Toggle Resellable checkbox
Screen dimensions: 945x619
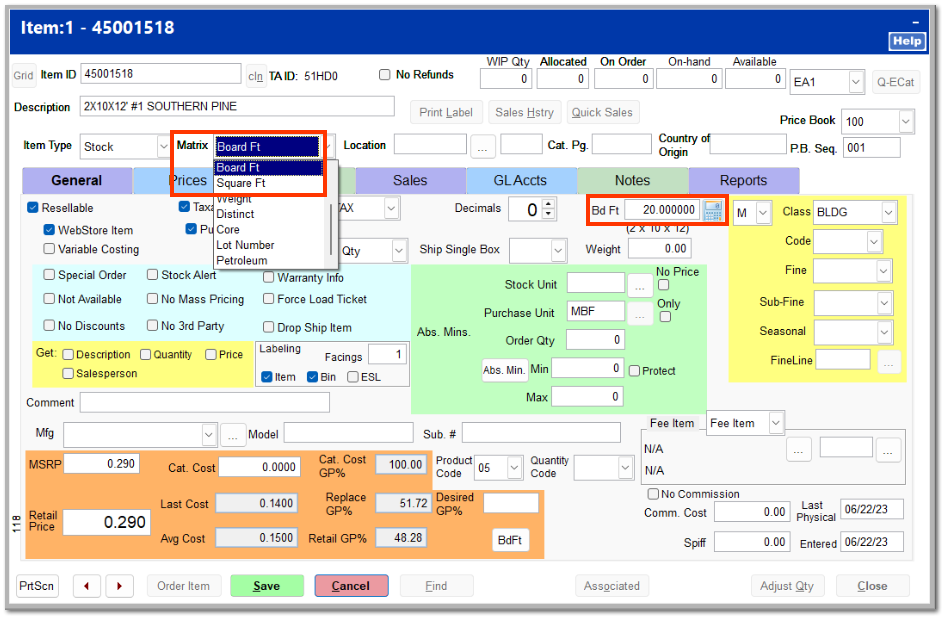33,208
